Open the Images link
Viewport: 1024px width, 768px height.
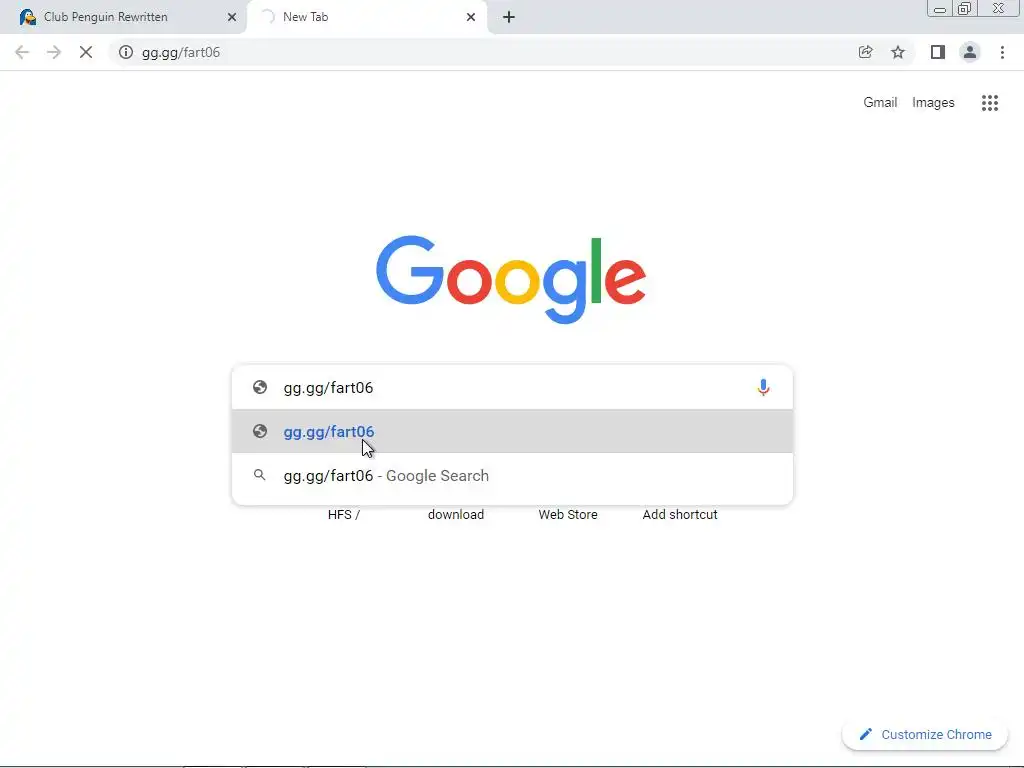[933, 103]
